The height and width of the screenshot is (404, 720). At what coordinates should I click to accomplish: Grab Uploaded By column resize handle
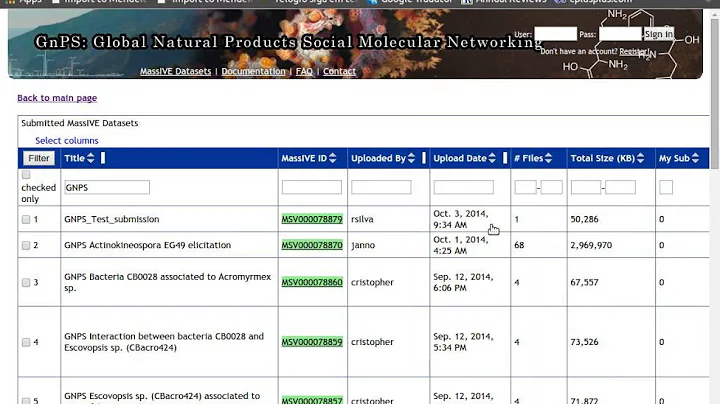pyautogui.click(x=424, y=158)
